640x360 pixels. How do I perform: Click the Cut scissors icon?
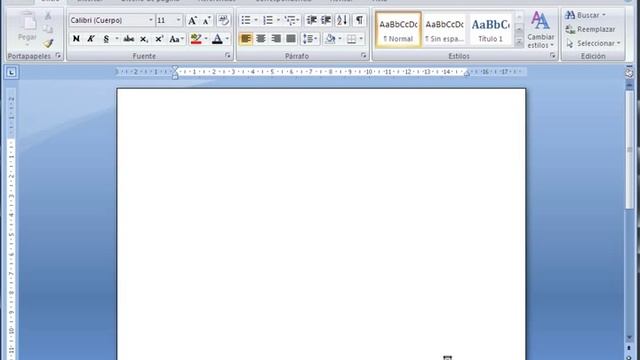point(48,16)
